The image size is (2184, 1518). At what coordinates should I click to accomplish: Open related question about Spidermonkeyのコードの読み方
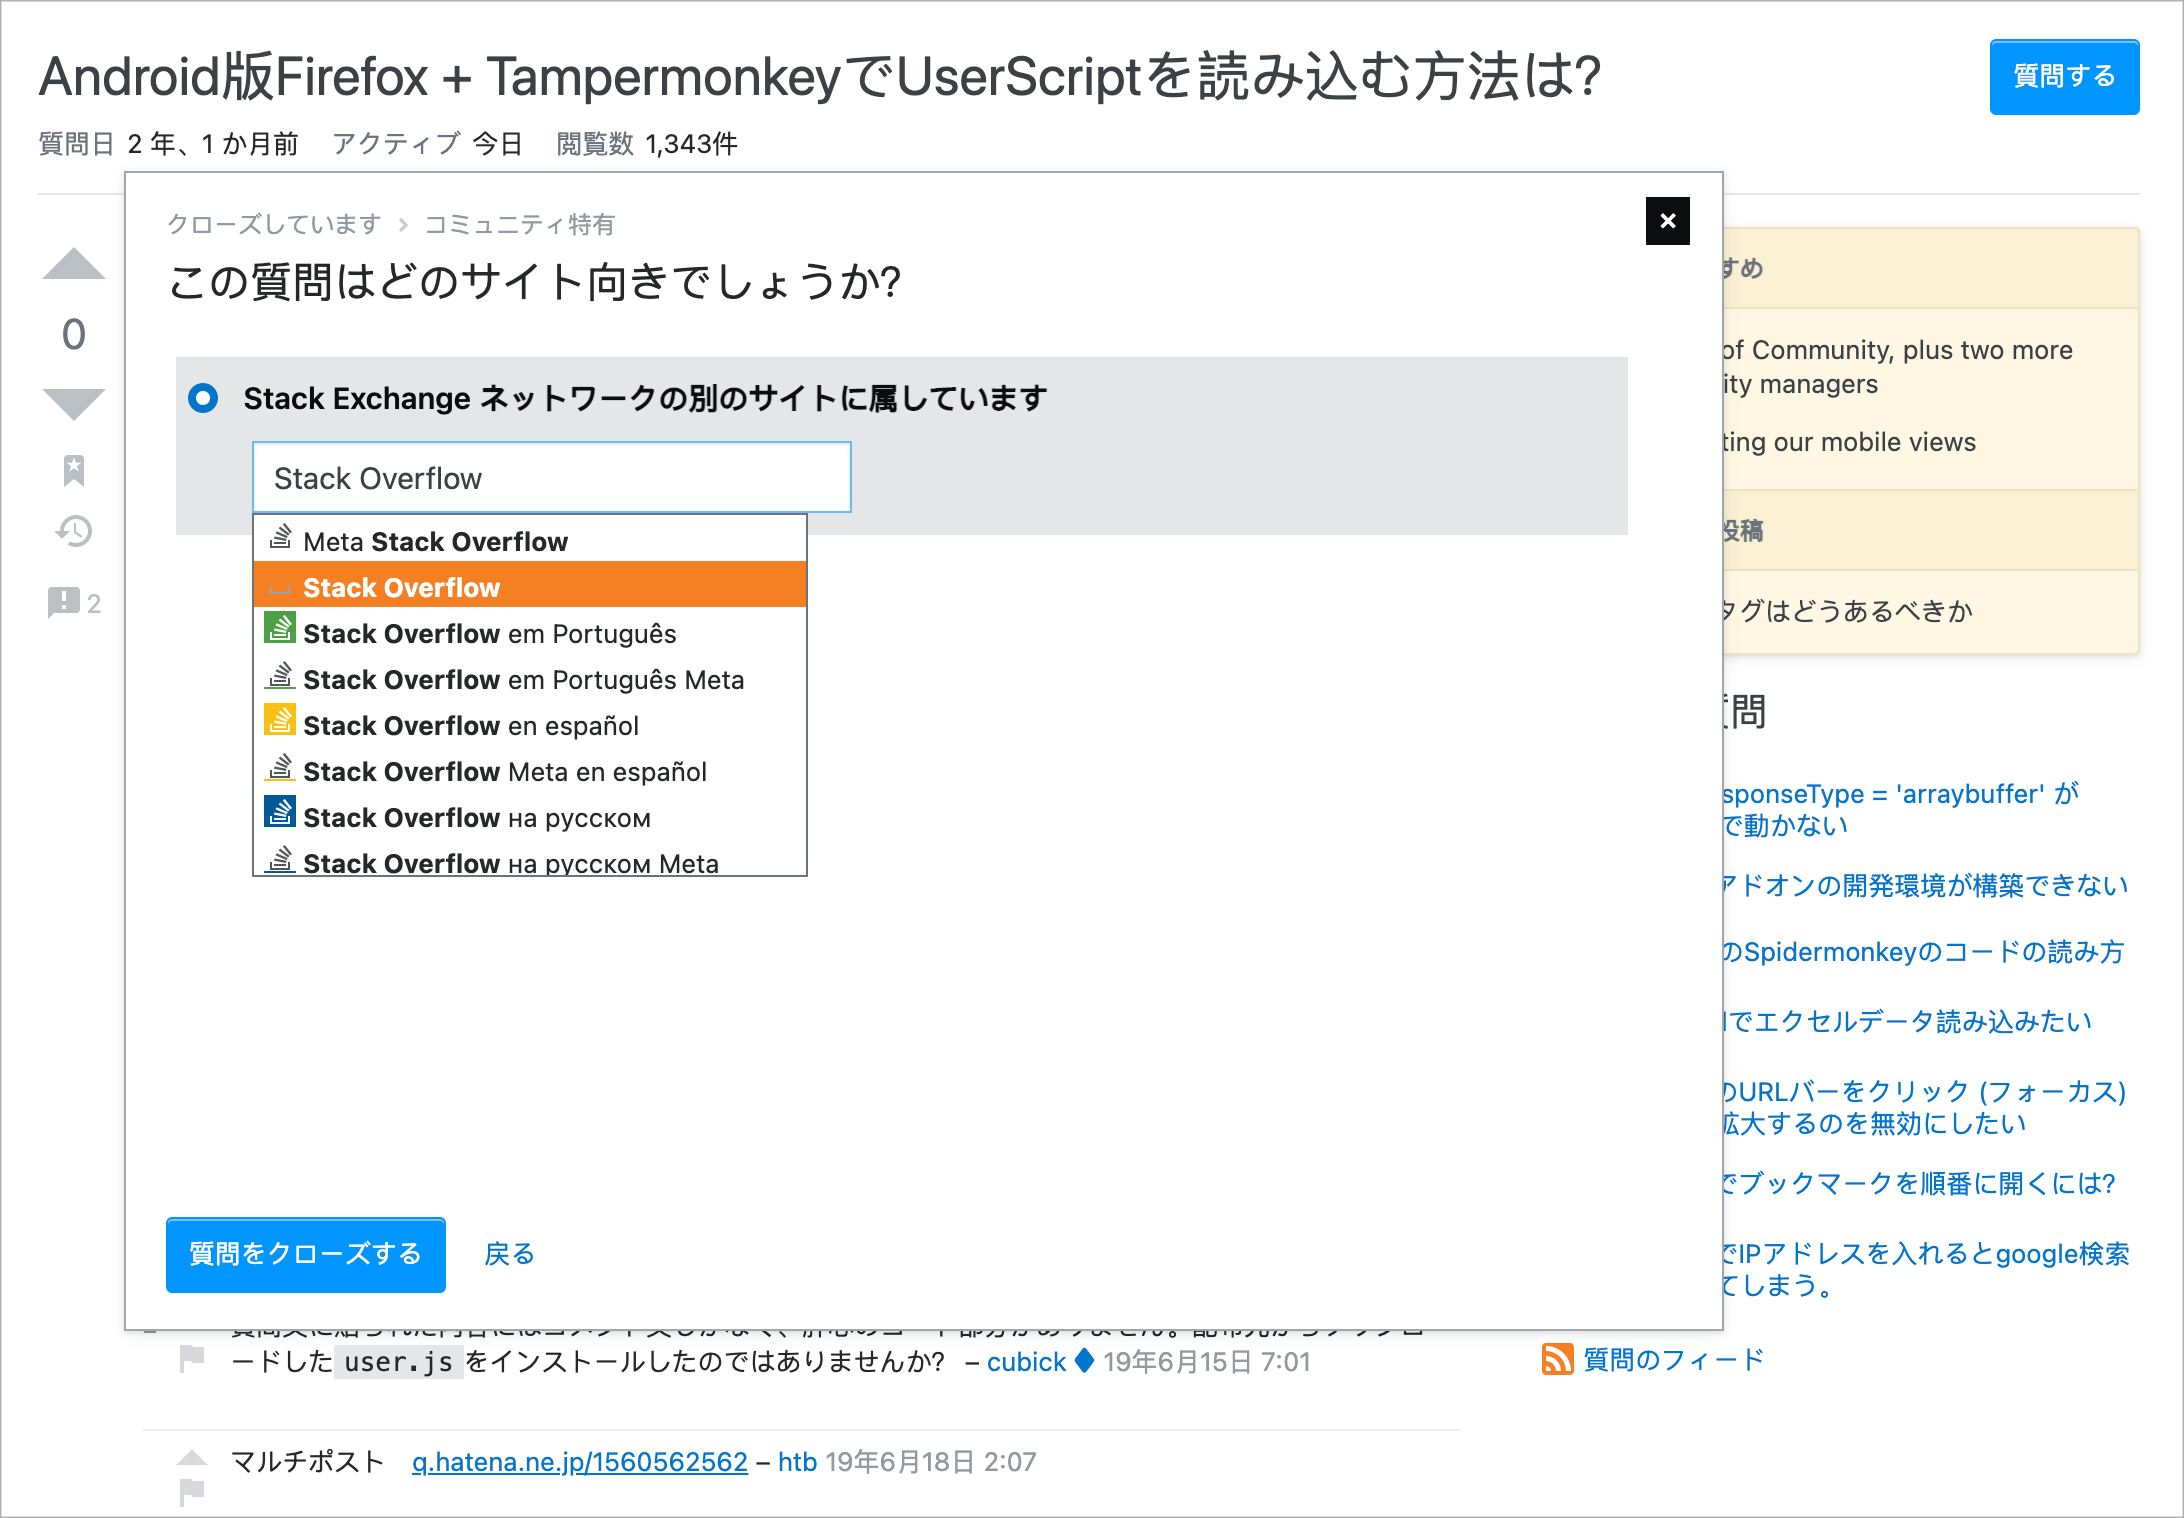pyautogui.click(x=1922, y=951)
